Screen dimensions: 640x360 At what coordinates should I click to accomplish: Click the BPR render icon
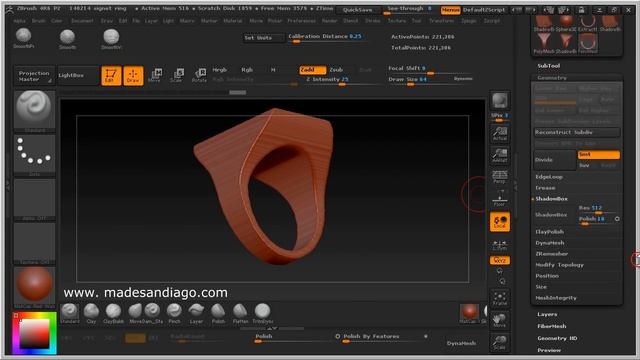point(500,100)
